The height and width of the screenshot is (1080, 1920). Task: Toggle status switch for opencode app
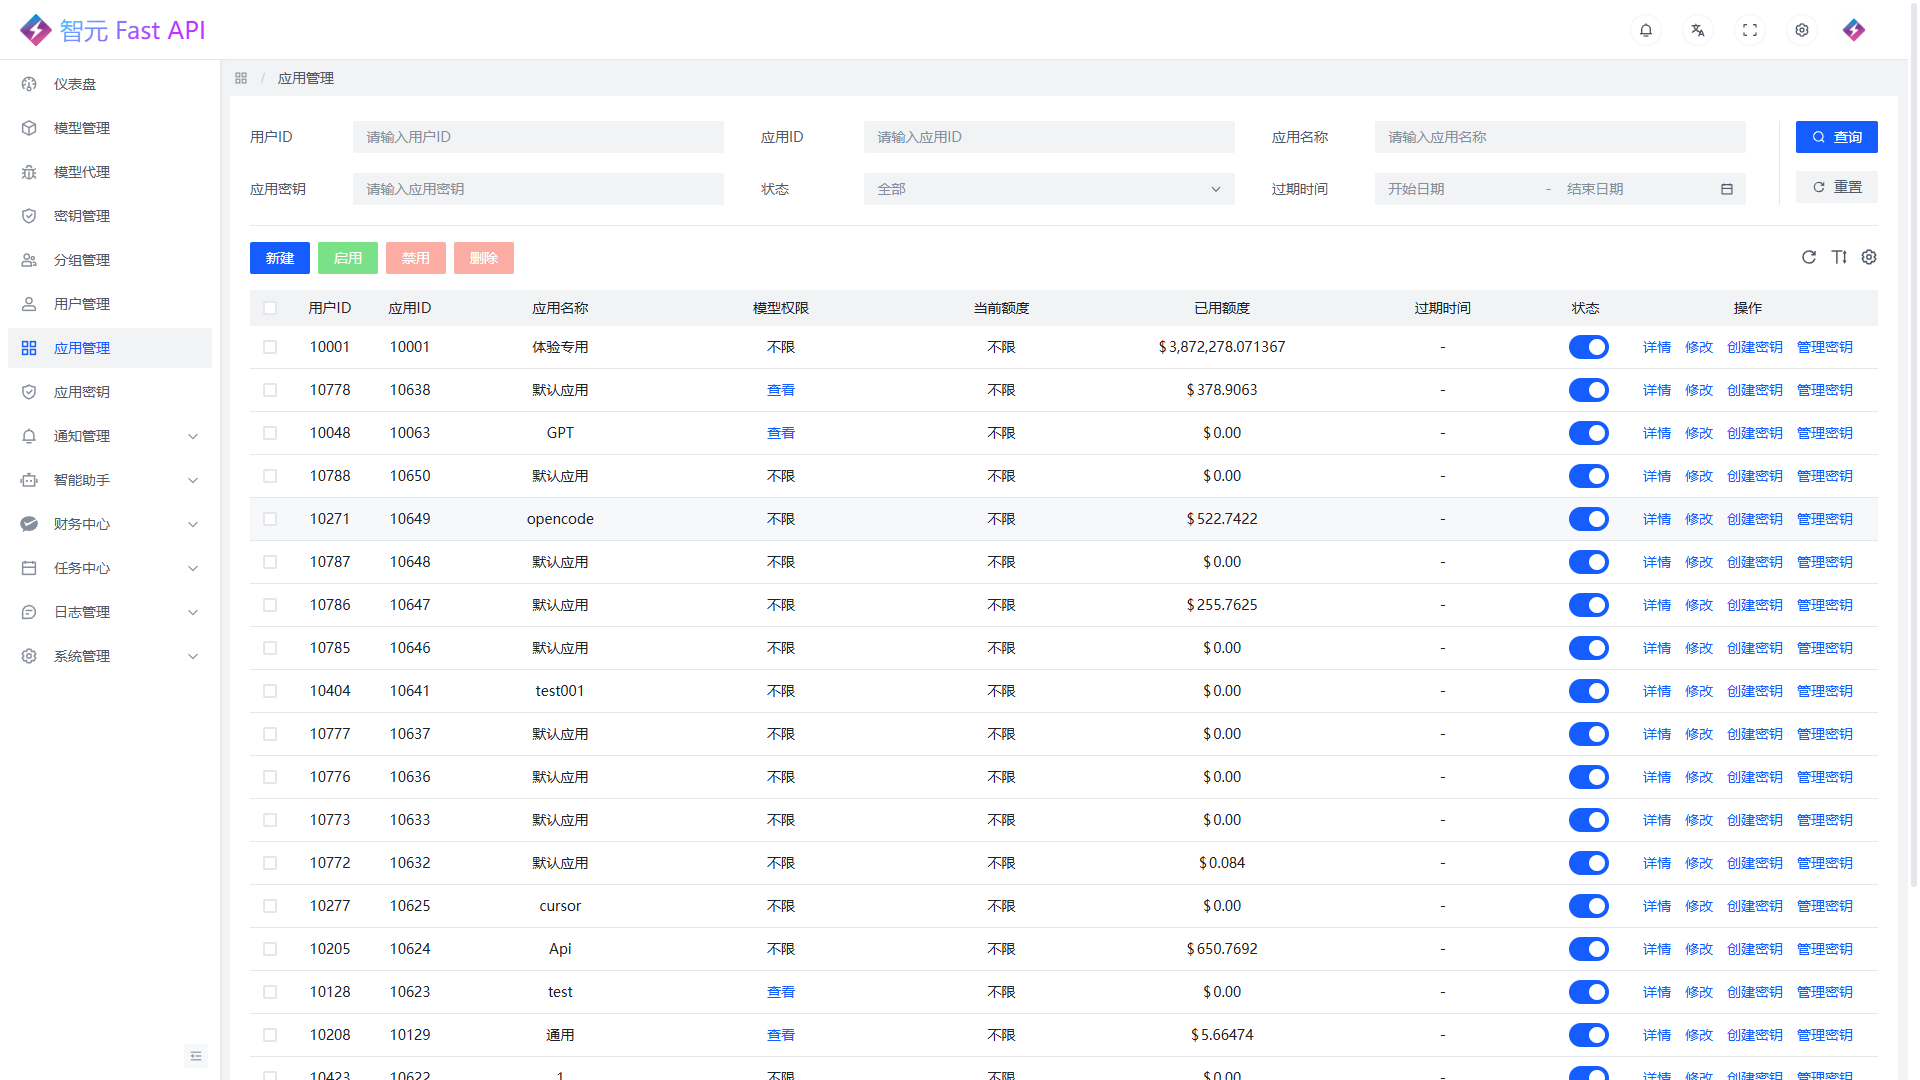(x=1588, y=519)
